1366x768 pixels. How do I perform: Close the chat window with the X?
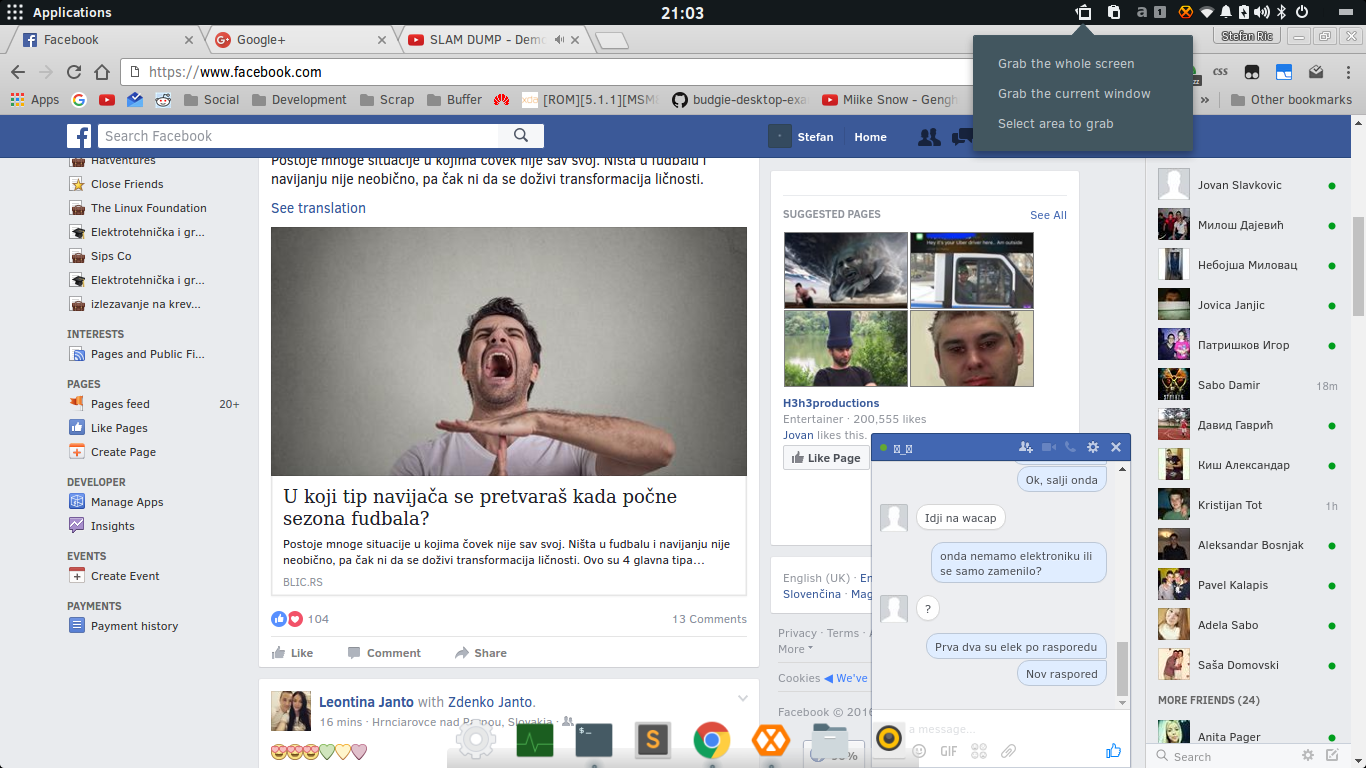[x=1116, y=448]
